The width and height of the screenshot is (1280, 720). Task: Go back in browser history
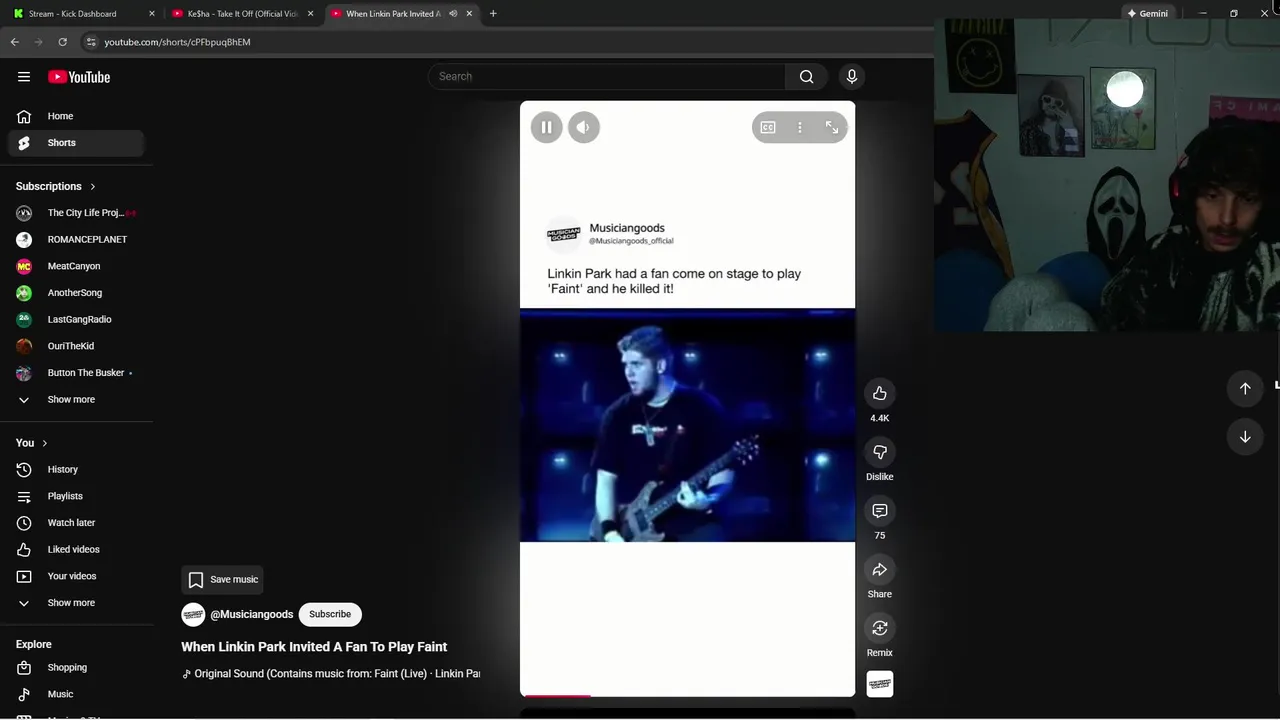pyautogui.click(x=14, y=42)
